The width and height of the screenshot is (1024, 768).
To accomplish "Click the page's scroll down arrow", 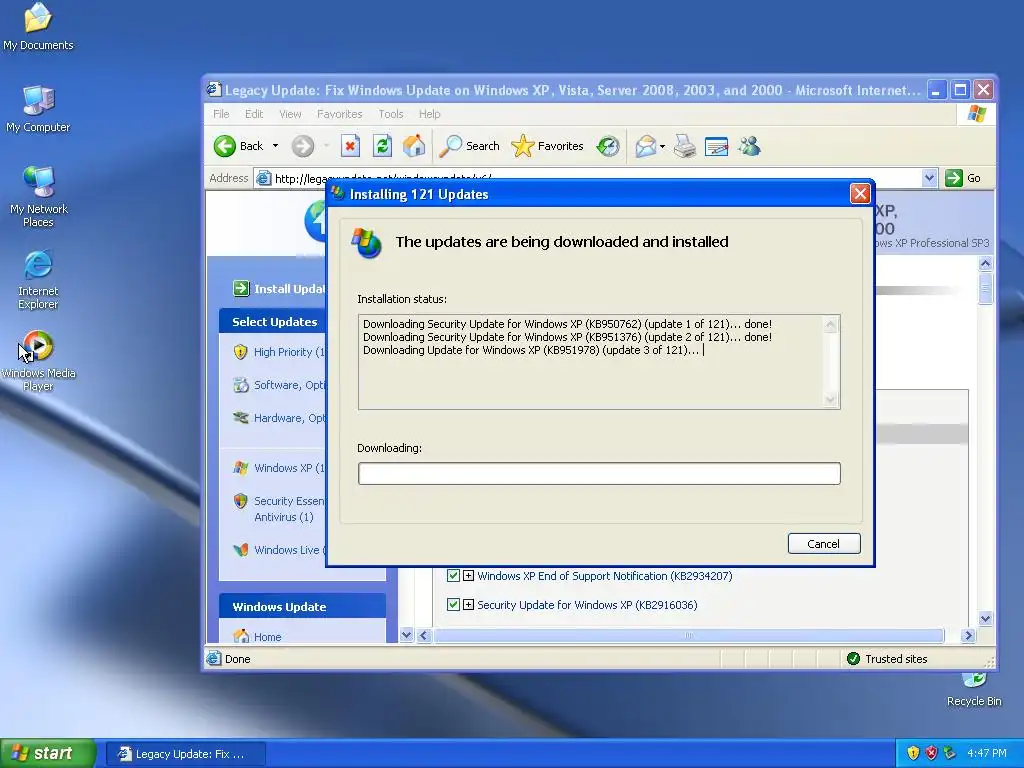I will (985, 618).
